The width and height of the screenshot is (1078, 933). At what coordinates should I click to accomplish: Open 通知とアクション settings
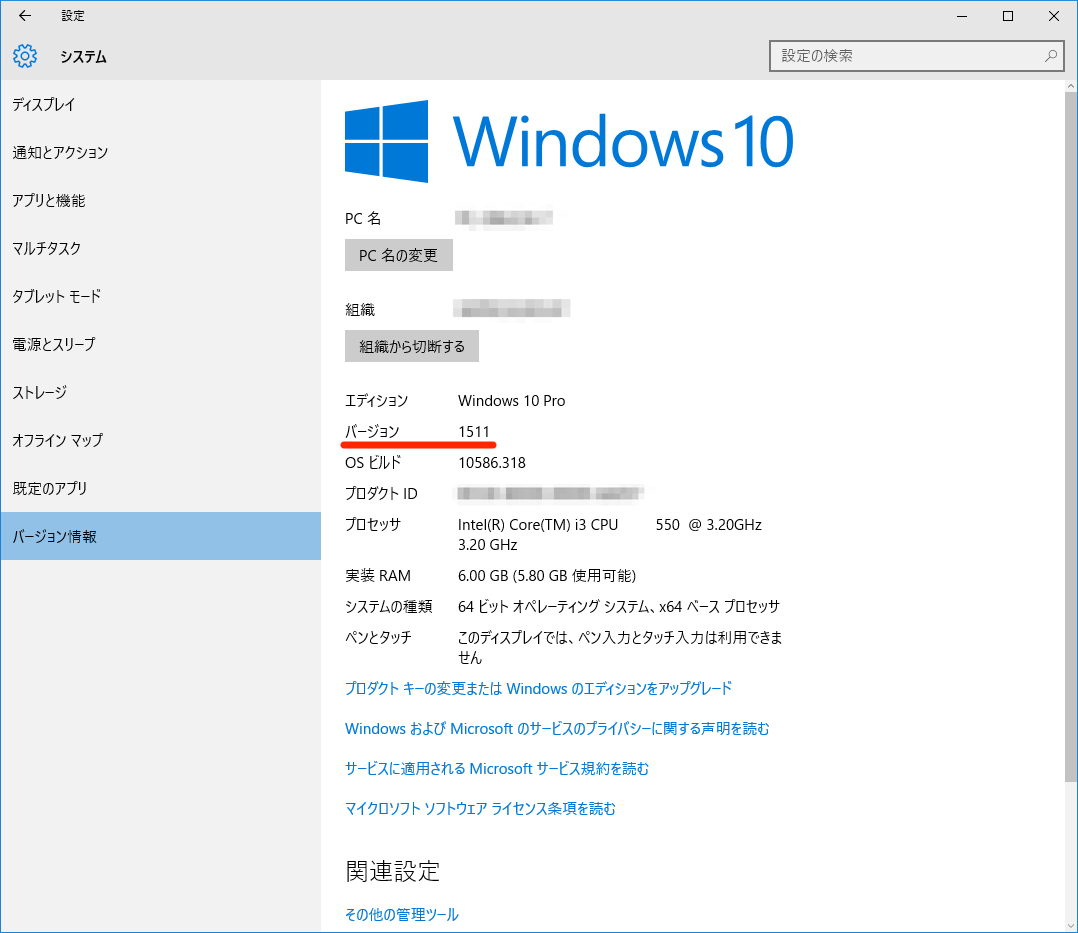(161, 153)
